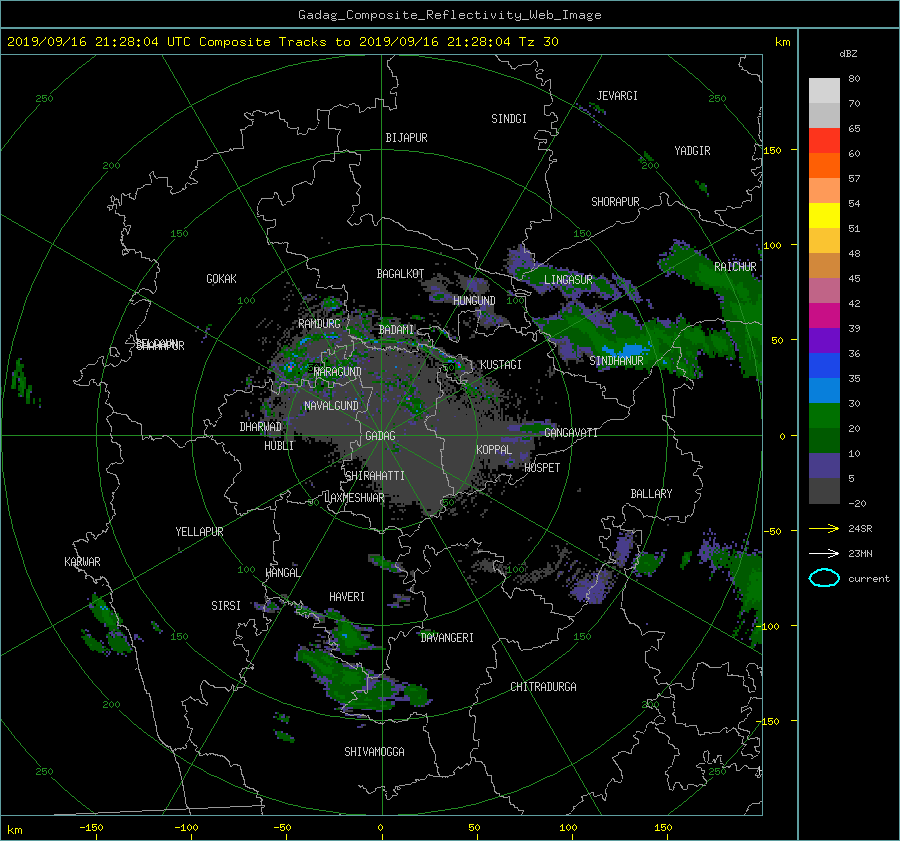The image size is (900, 841).
Task: Click the SHIVAMOGGA label
Action: pos(374,752)
